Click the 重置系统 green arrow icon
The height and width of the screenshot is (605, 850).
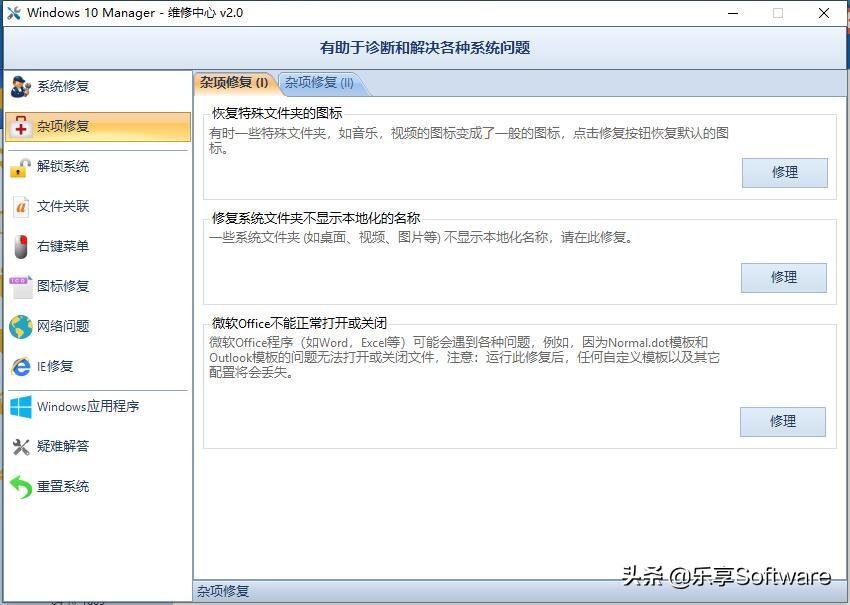click(21, 487)
